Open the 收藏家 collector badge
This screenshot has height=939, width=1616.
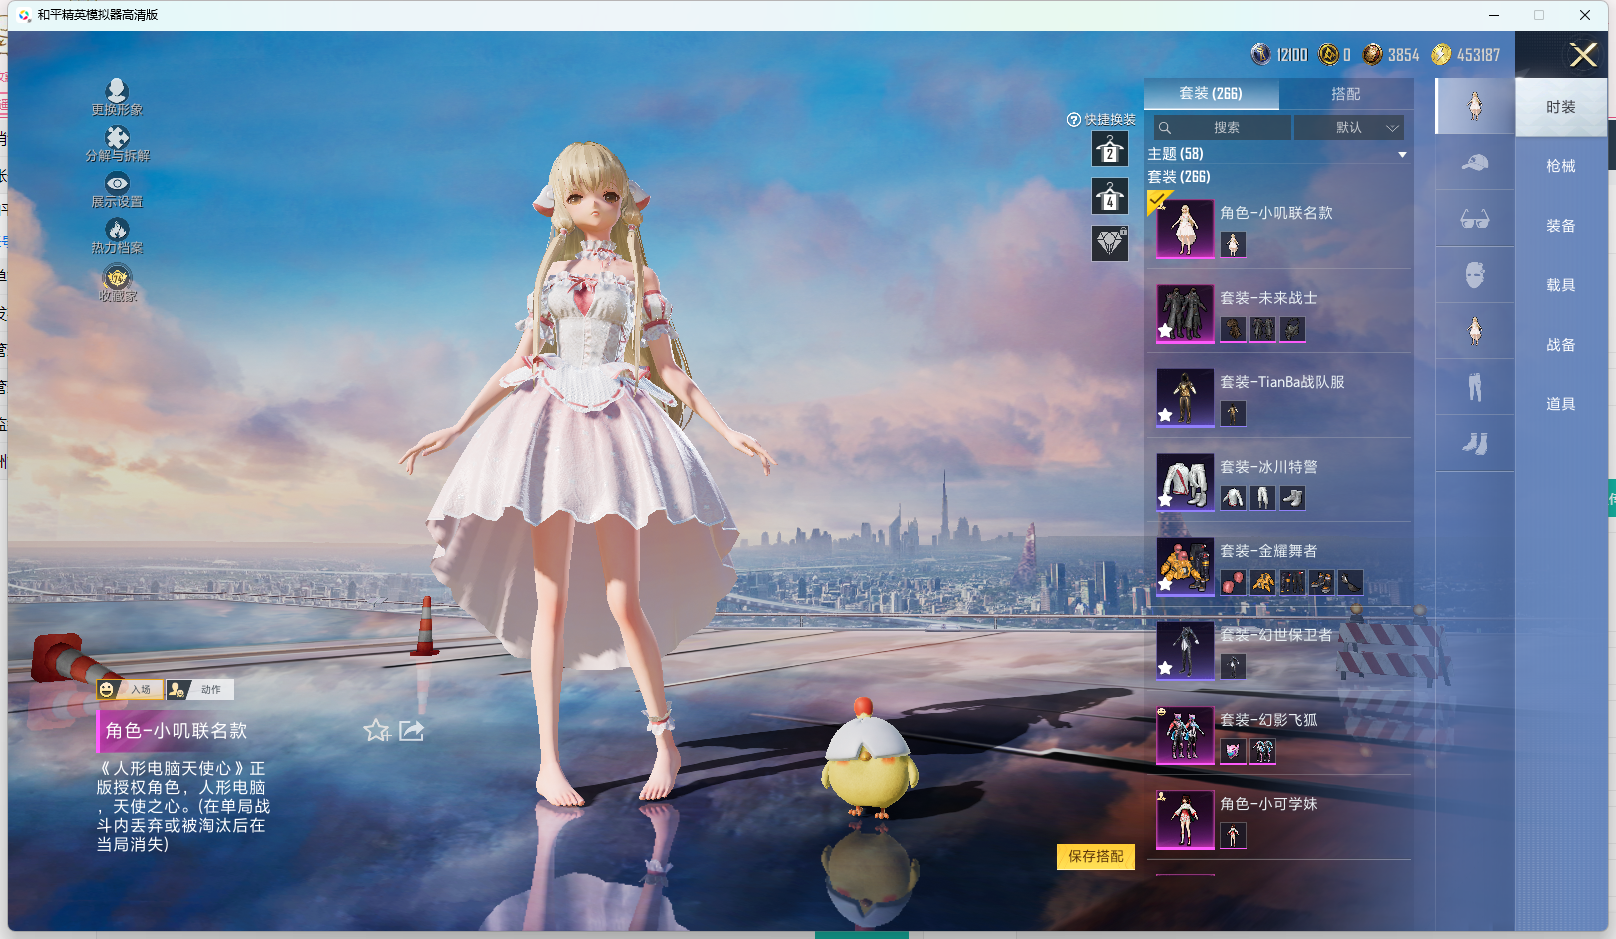[x=117, y=277]
